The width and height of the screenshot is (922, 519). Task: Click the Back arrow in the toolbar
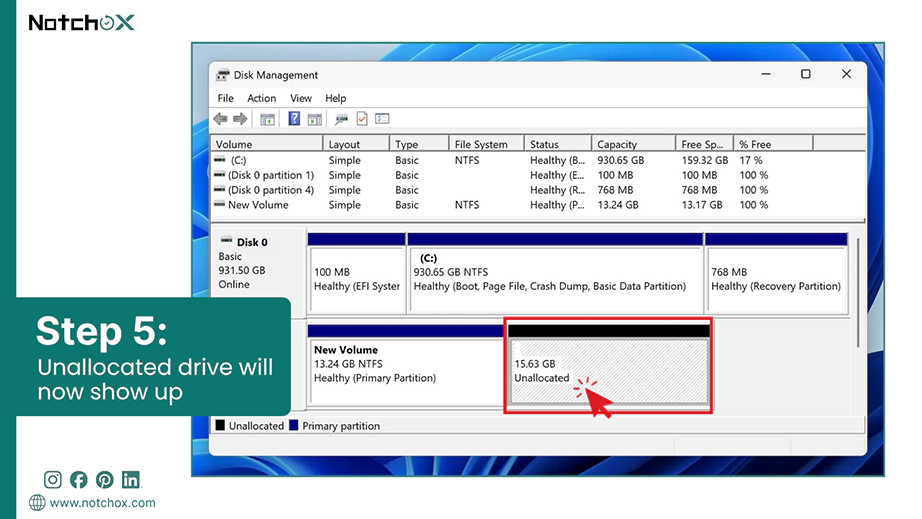tap(221, 119)
